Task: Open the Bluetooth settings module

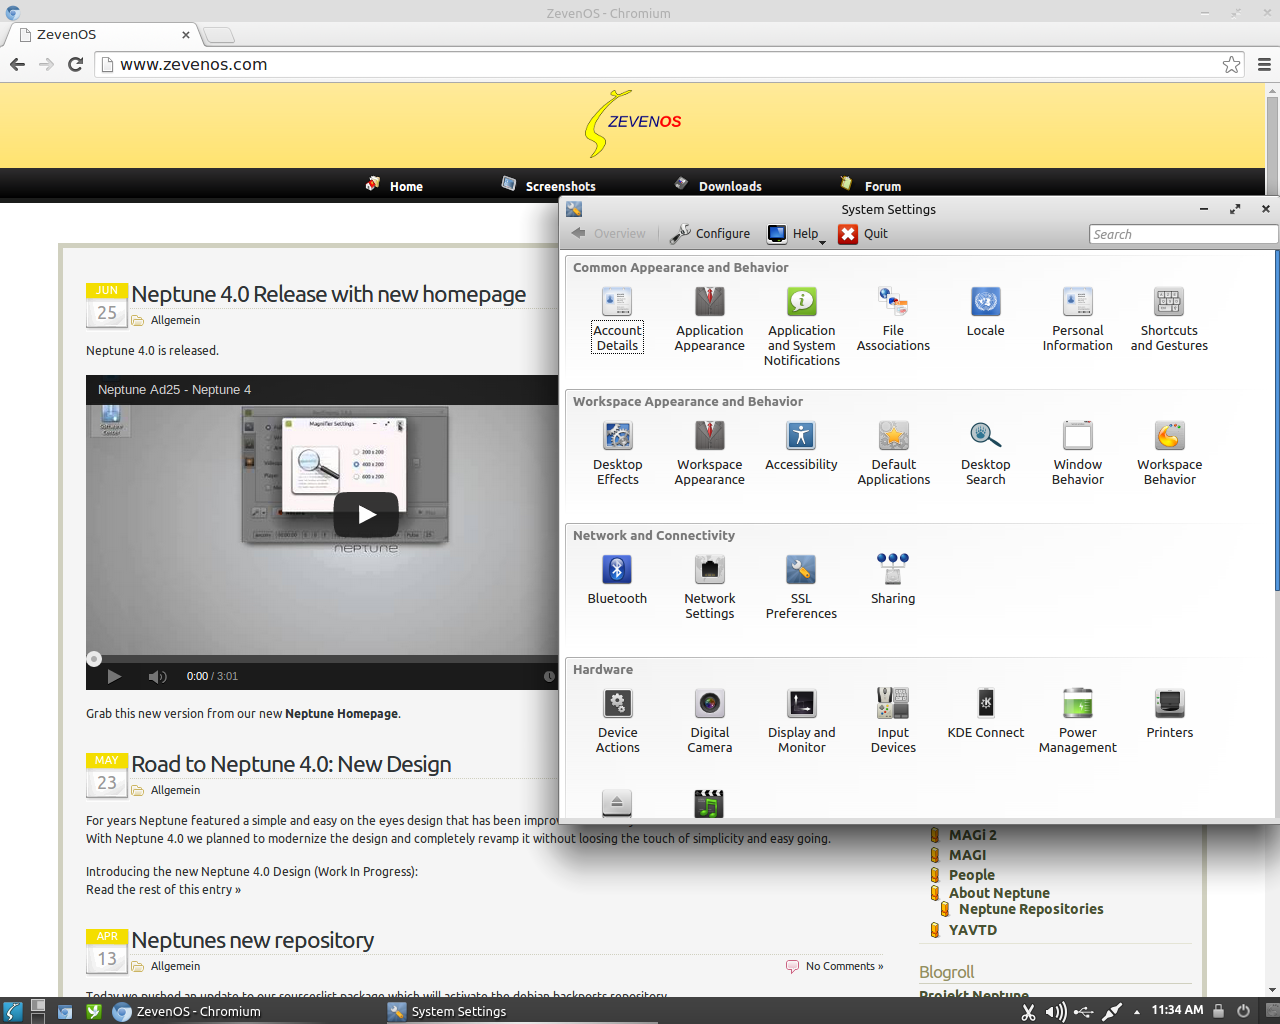Action: 617,579
